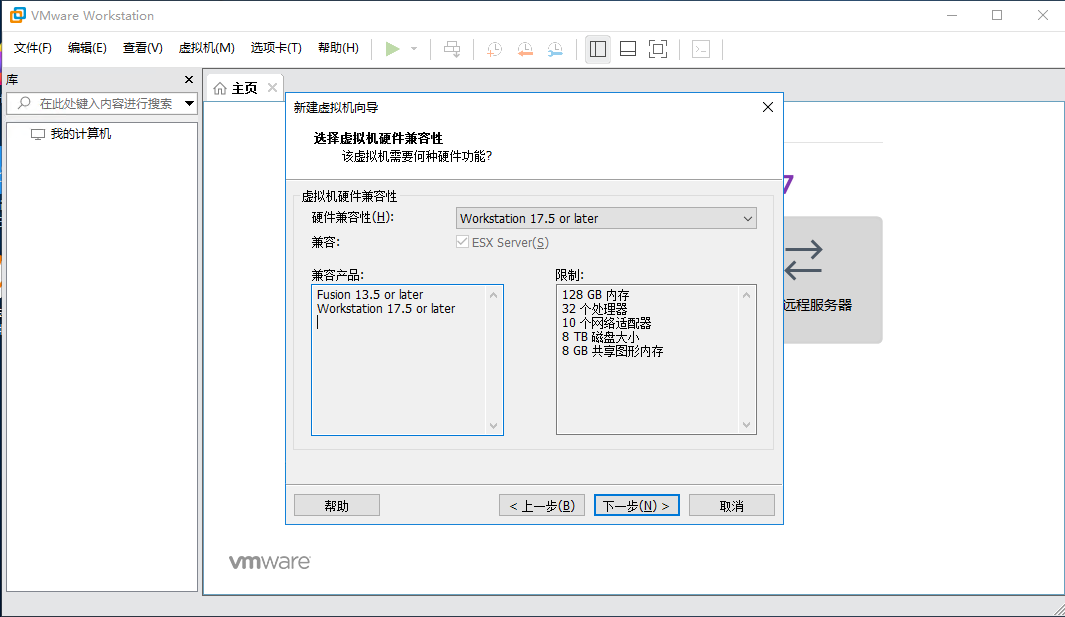Screen dimensions: 1065x617
Task: Click down arrow of 兼容产品 list scrollbar
Action: [494, 426]
